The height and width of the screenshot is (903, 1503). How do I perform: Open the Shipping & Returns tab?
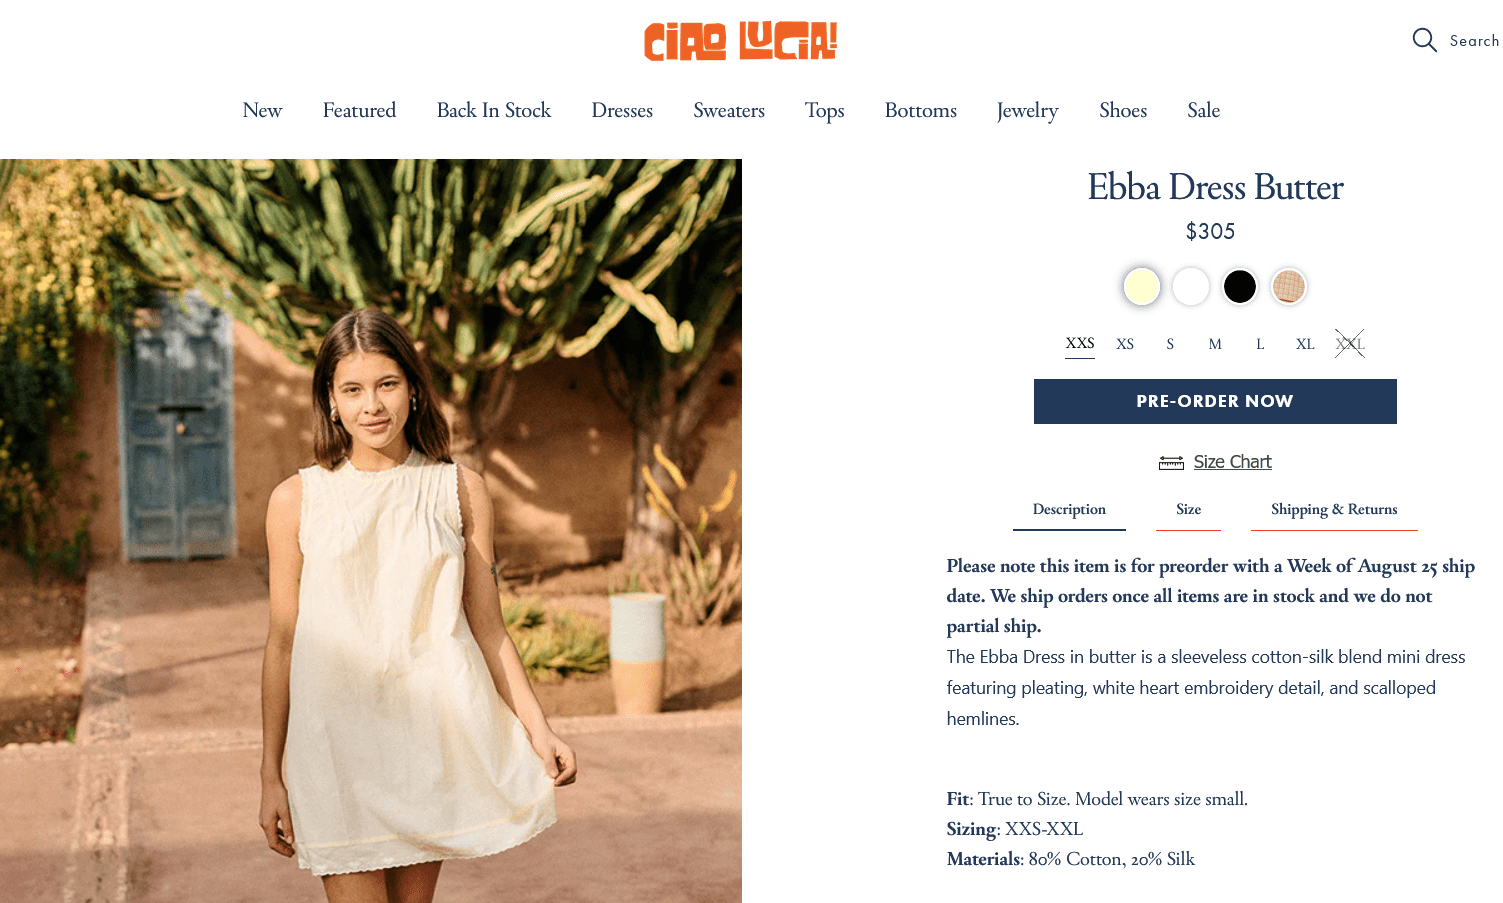click(1334, 509)
